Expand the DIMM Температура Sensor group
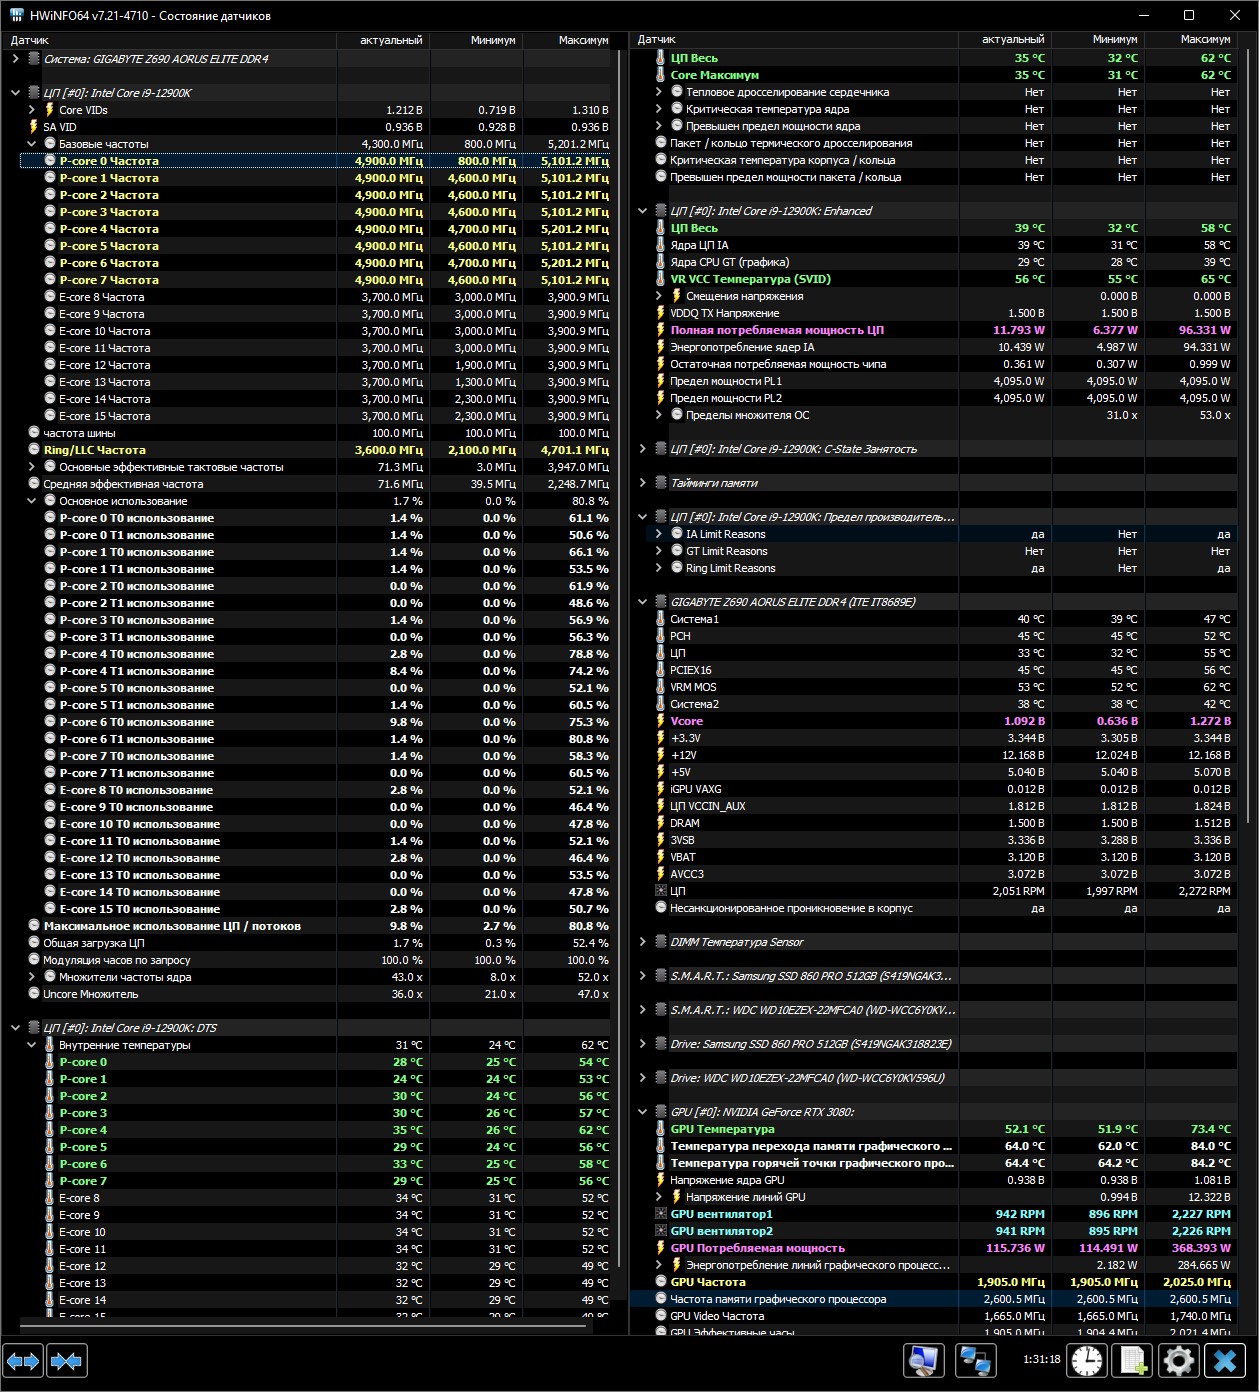The height and width of the screenshot is (1392, 1259). (642, 942)
